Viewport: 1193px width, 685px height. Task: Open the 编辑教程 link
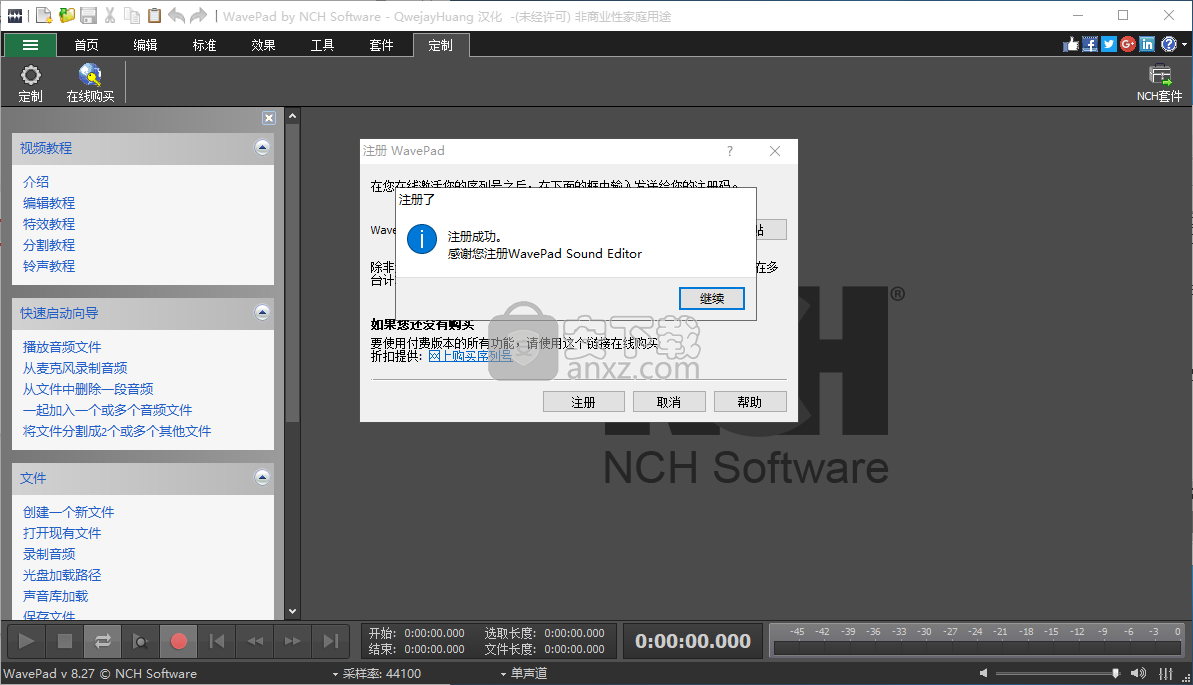pyautogui.click(x=49, y=203)
